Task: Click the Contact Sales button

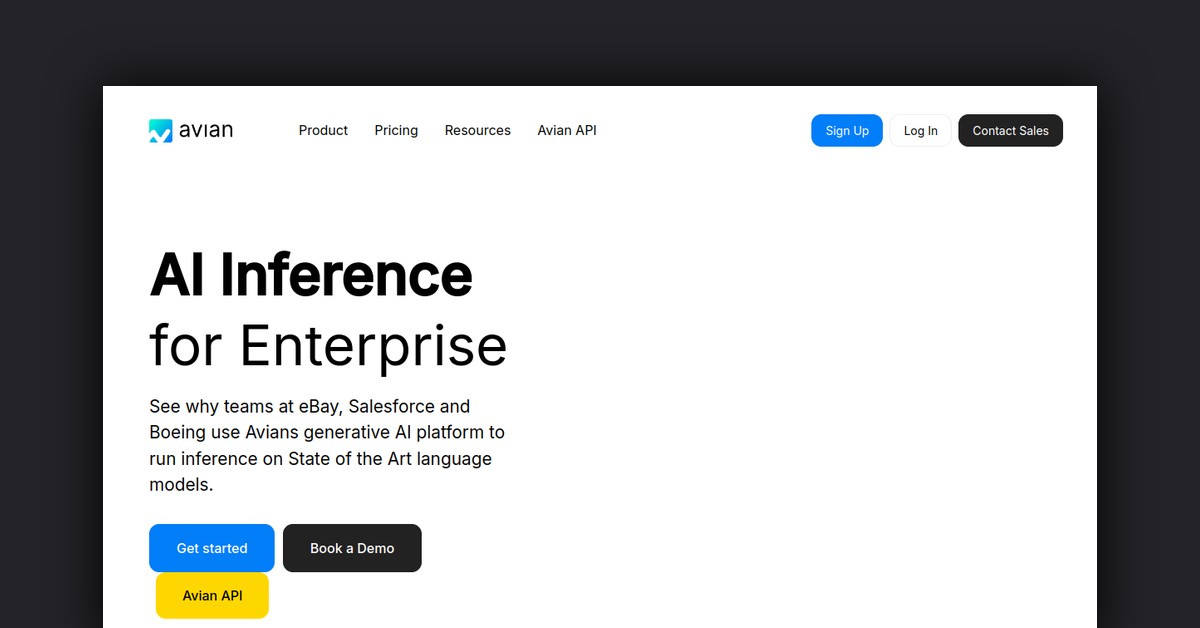Action: point(1010,131)
